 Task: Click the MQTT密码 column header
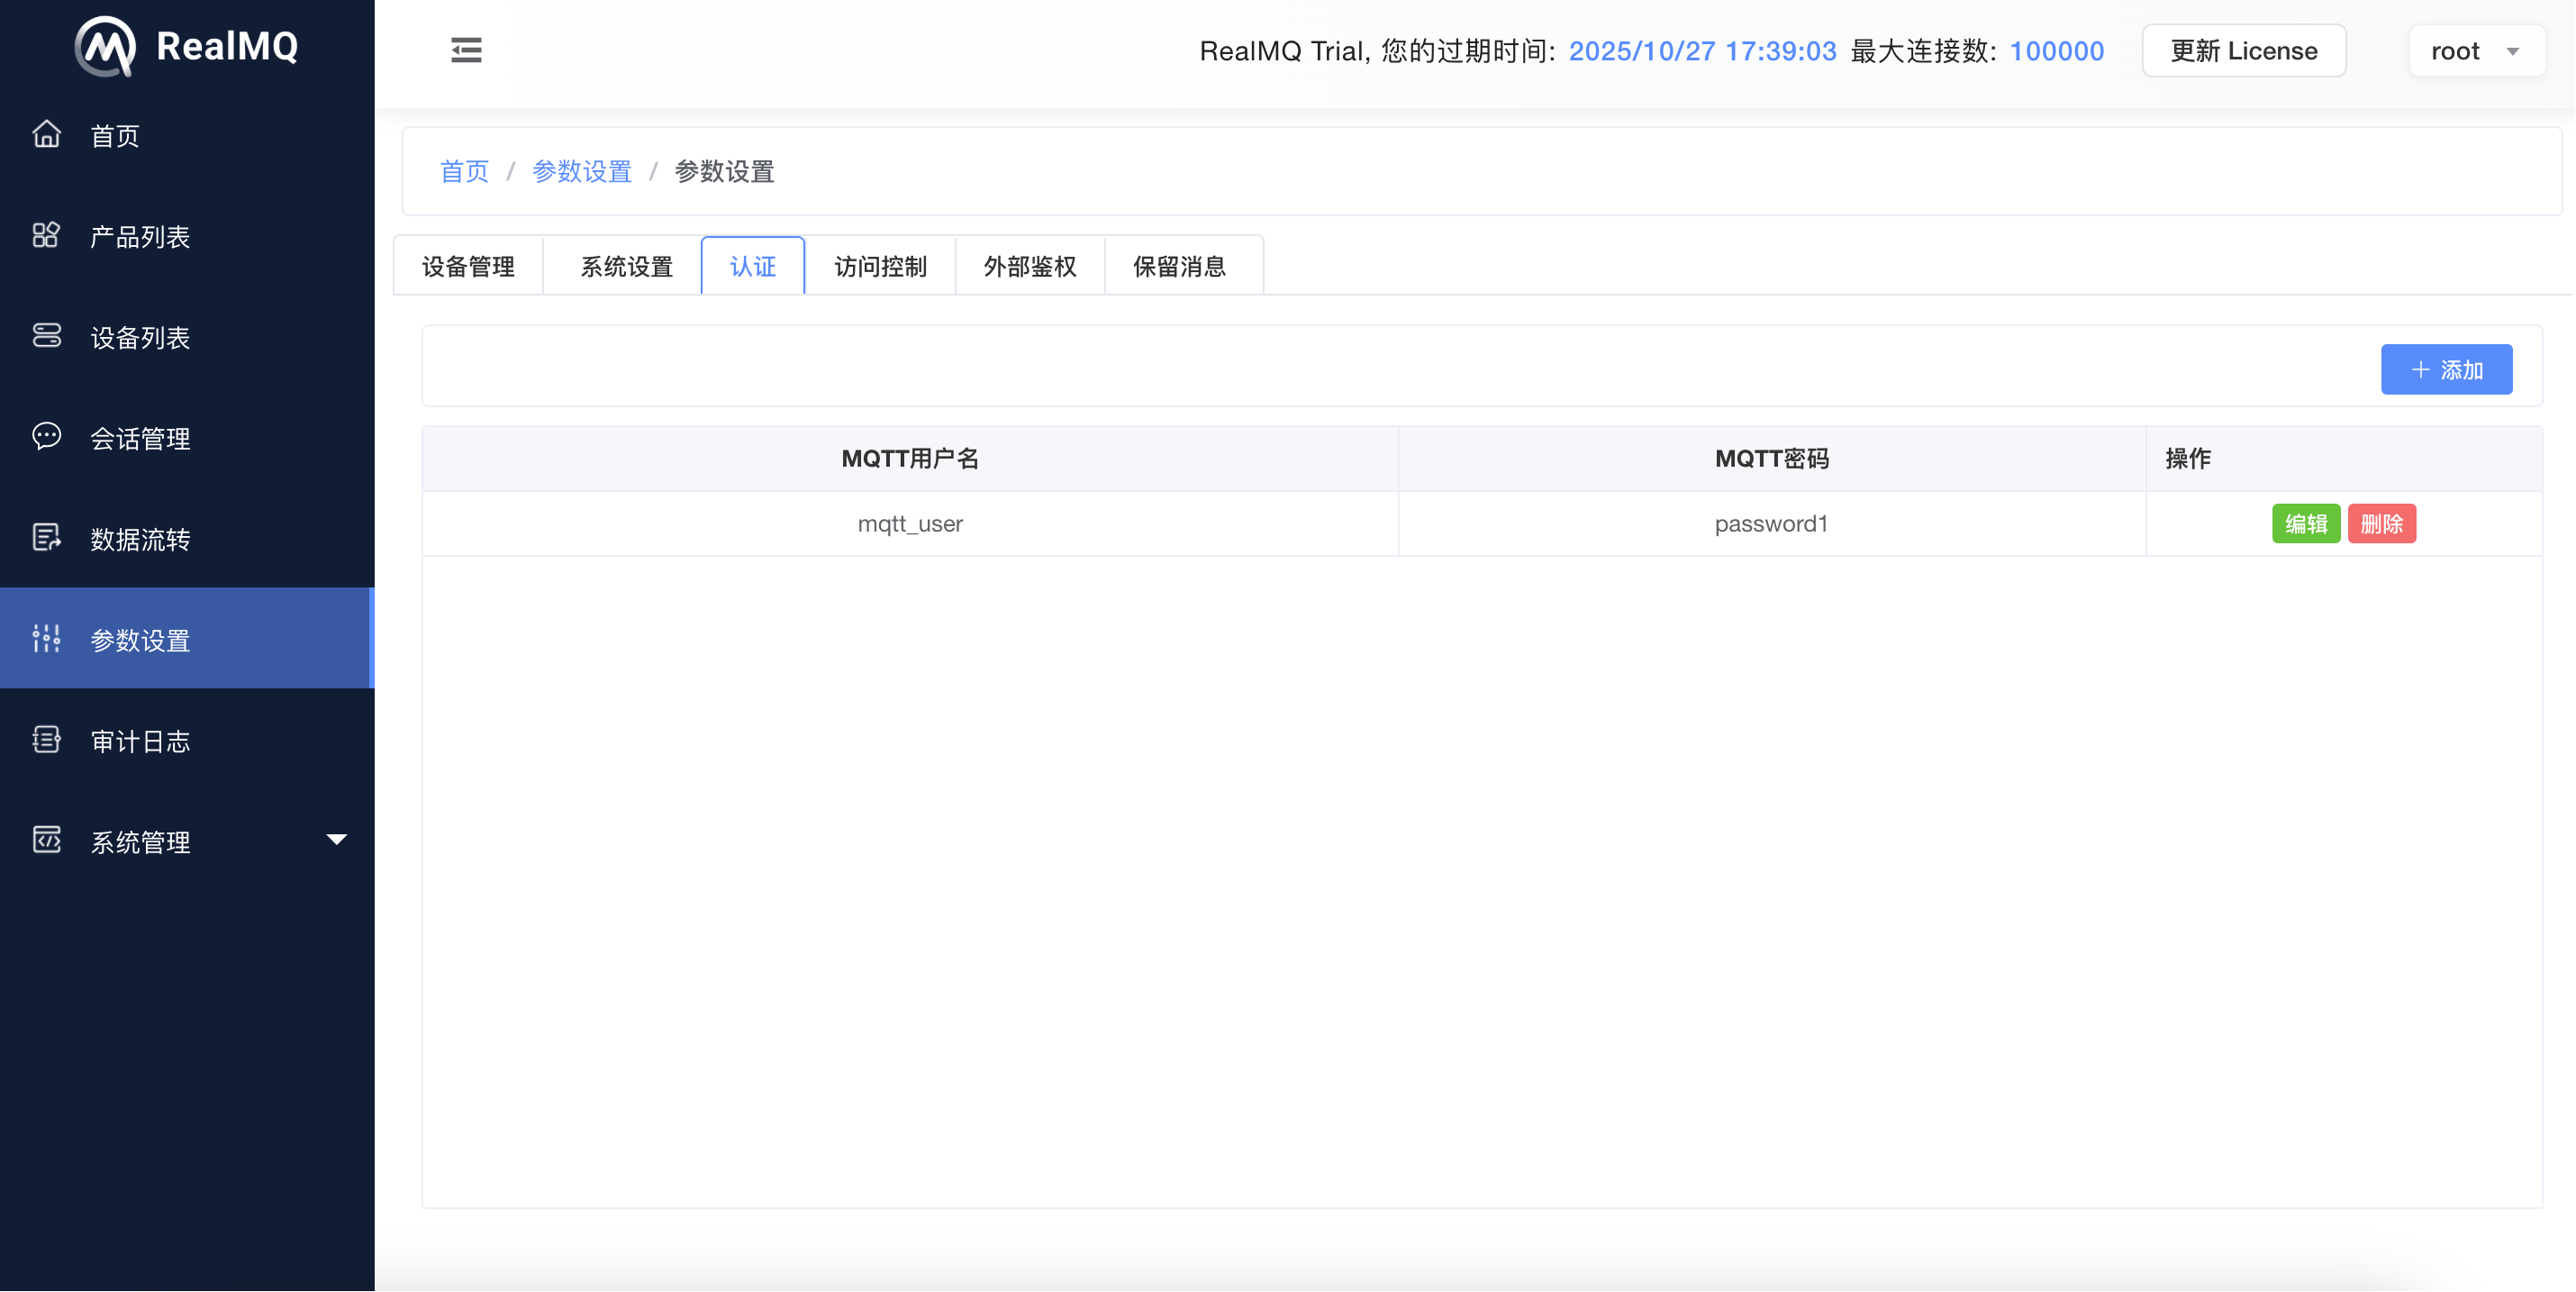(1771, 459)
